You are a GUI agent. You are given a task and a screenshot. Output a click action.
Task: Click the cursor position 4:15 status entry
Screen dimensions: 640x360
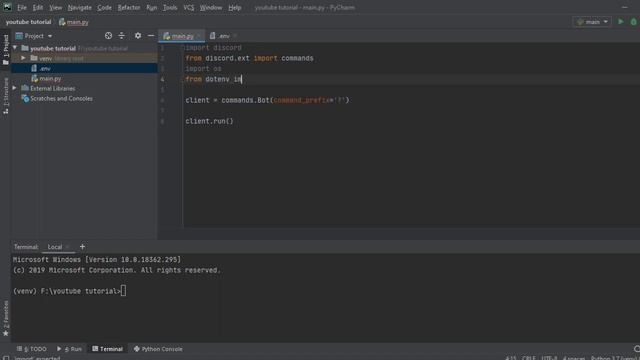(511, 358)
